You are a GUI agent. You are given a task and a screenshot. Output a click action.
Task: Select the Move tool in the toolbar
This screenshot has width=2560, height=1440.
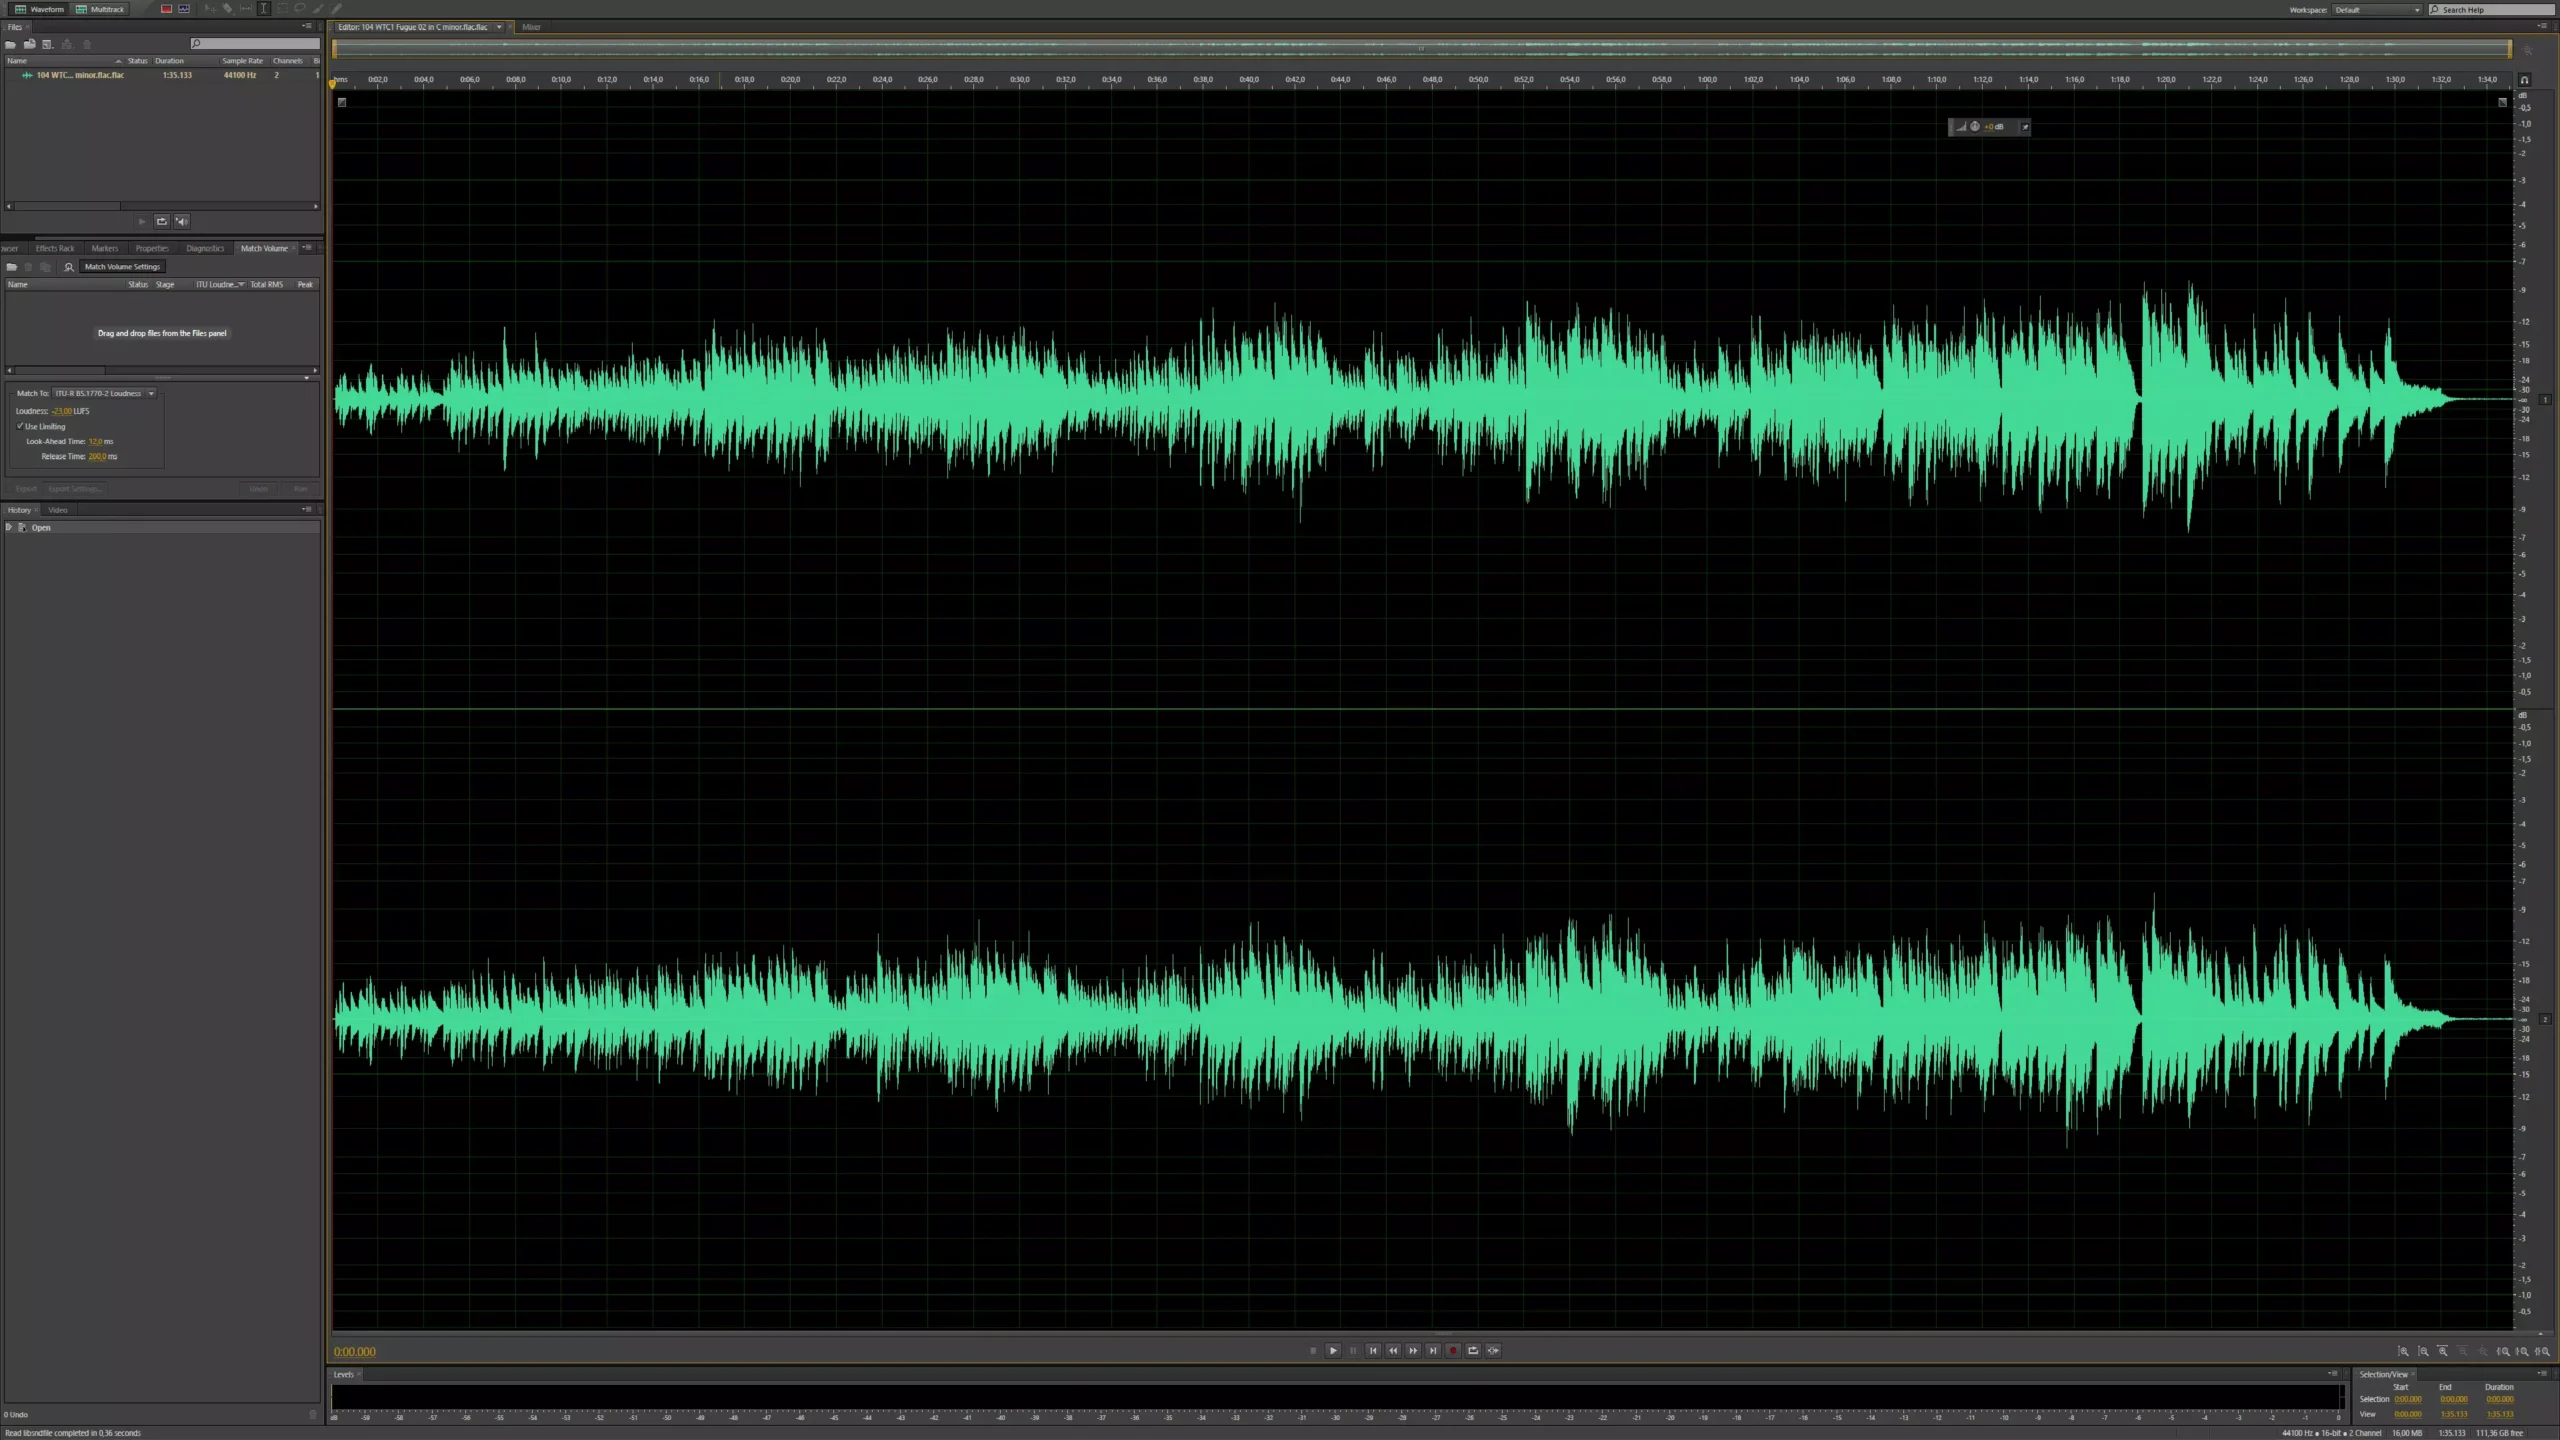tap(210, 9)
